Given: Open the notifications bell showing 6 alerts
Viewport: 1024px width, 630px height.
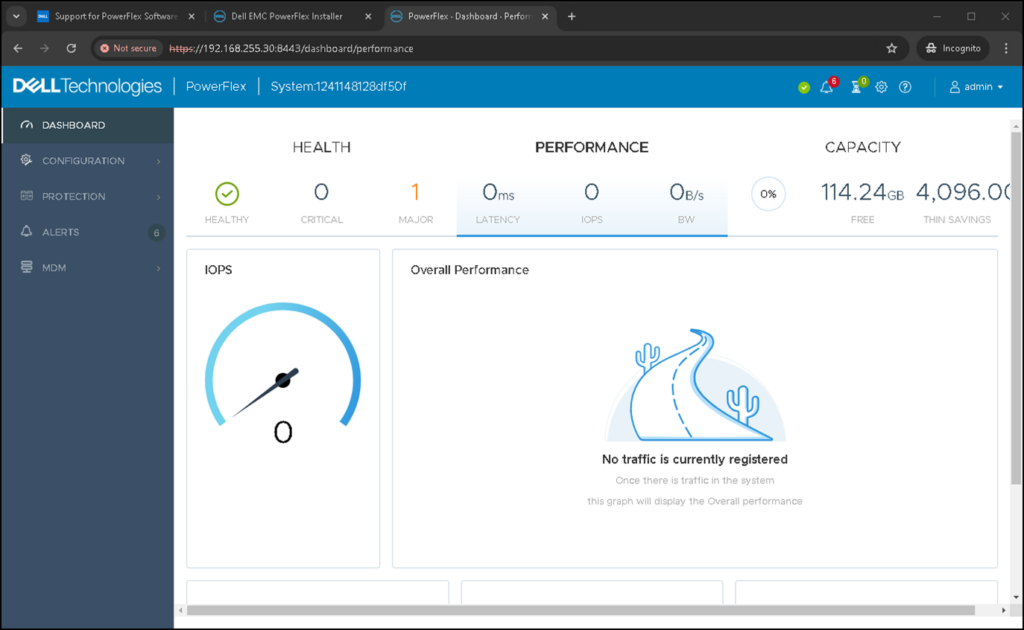Looking at the screenshot, I should (826, 87).
